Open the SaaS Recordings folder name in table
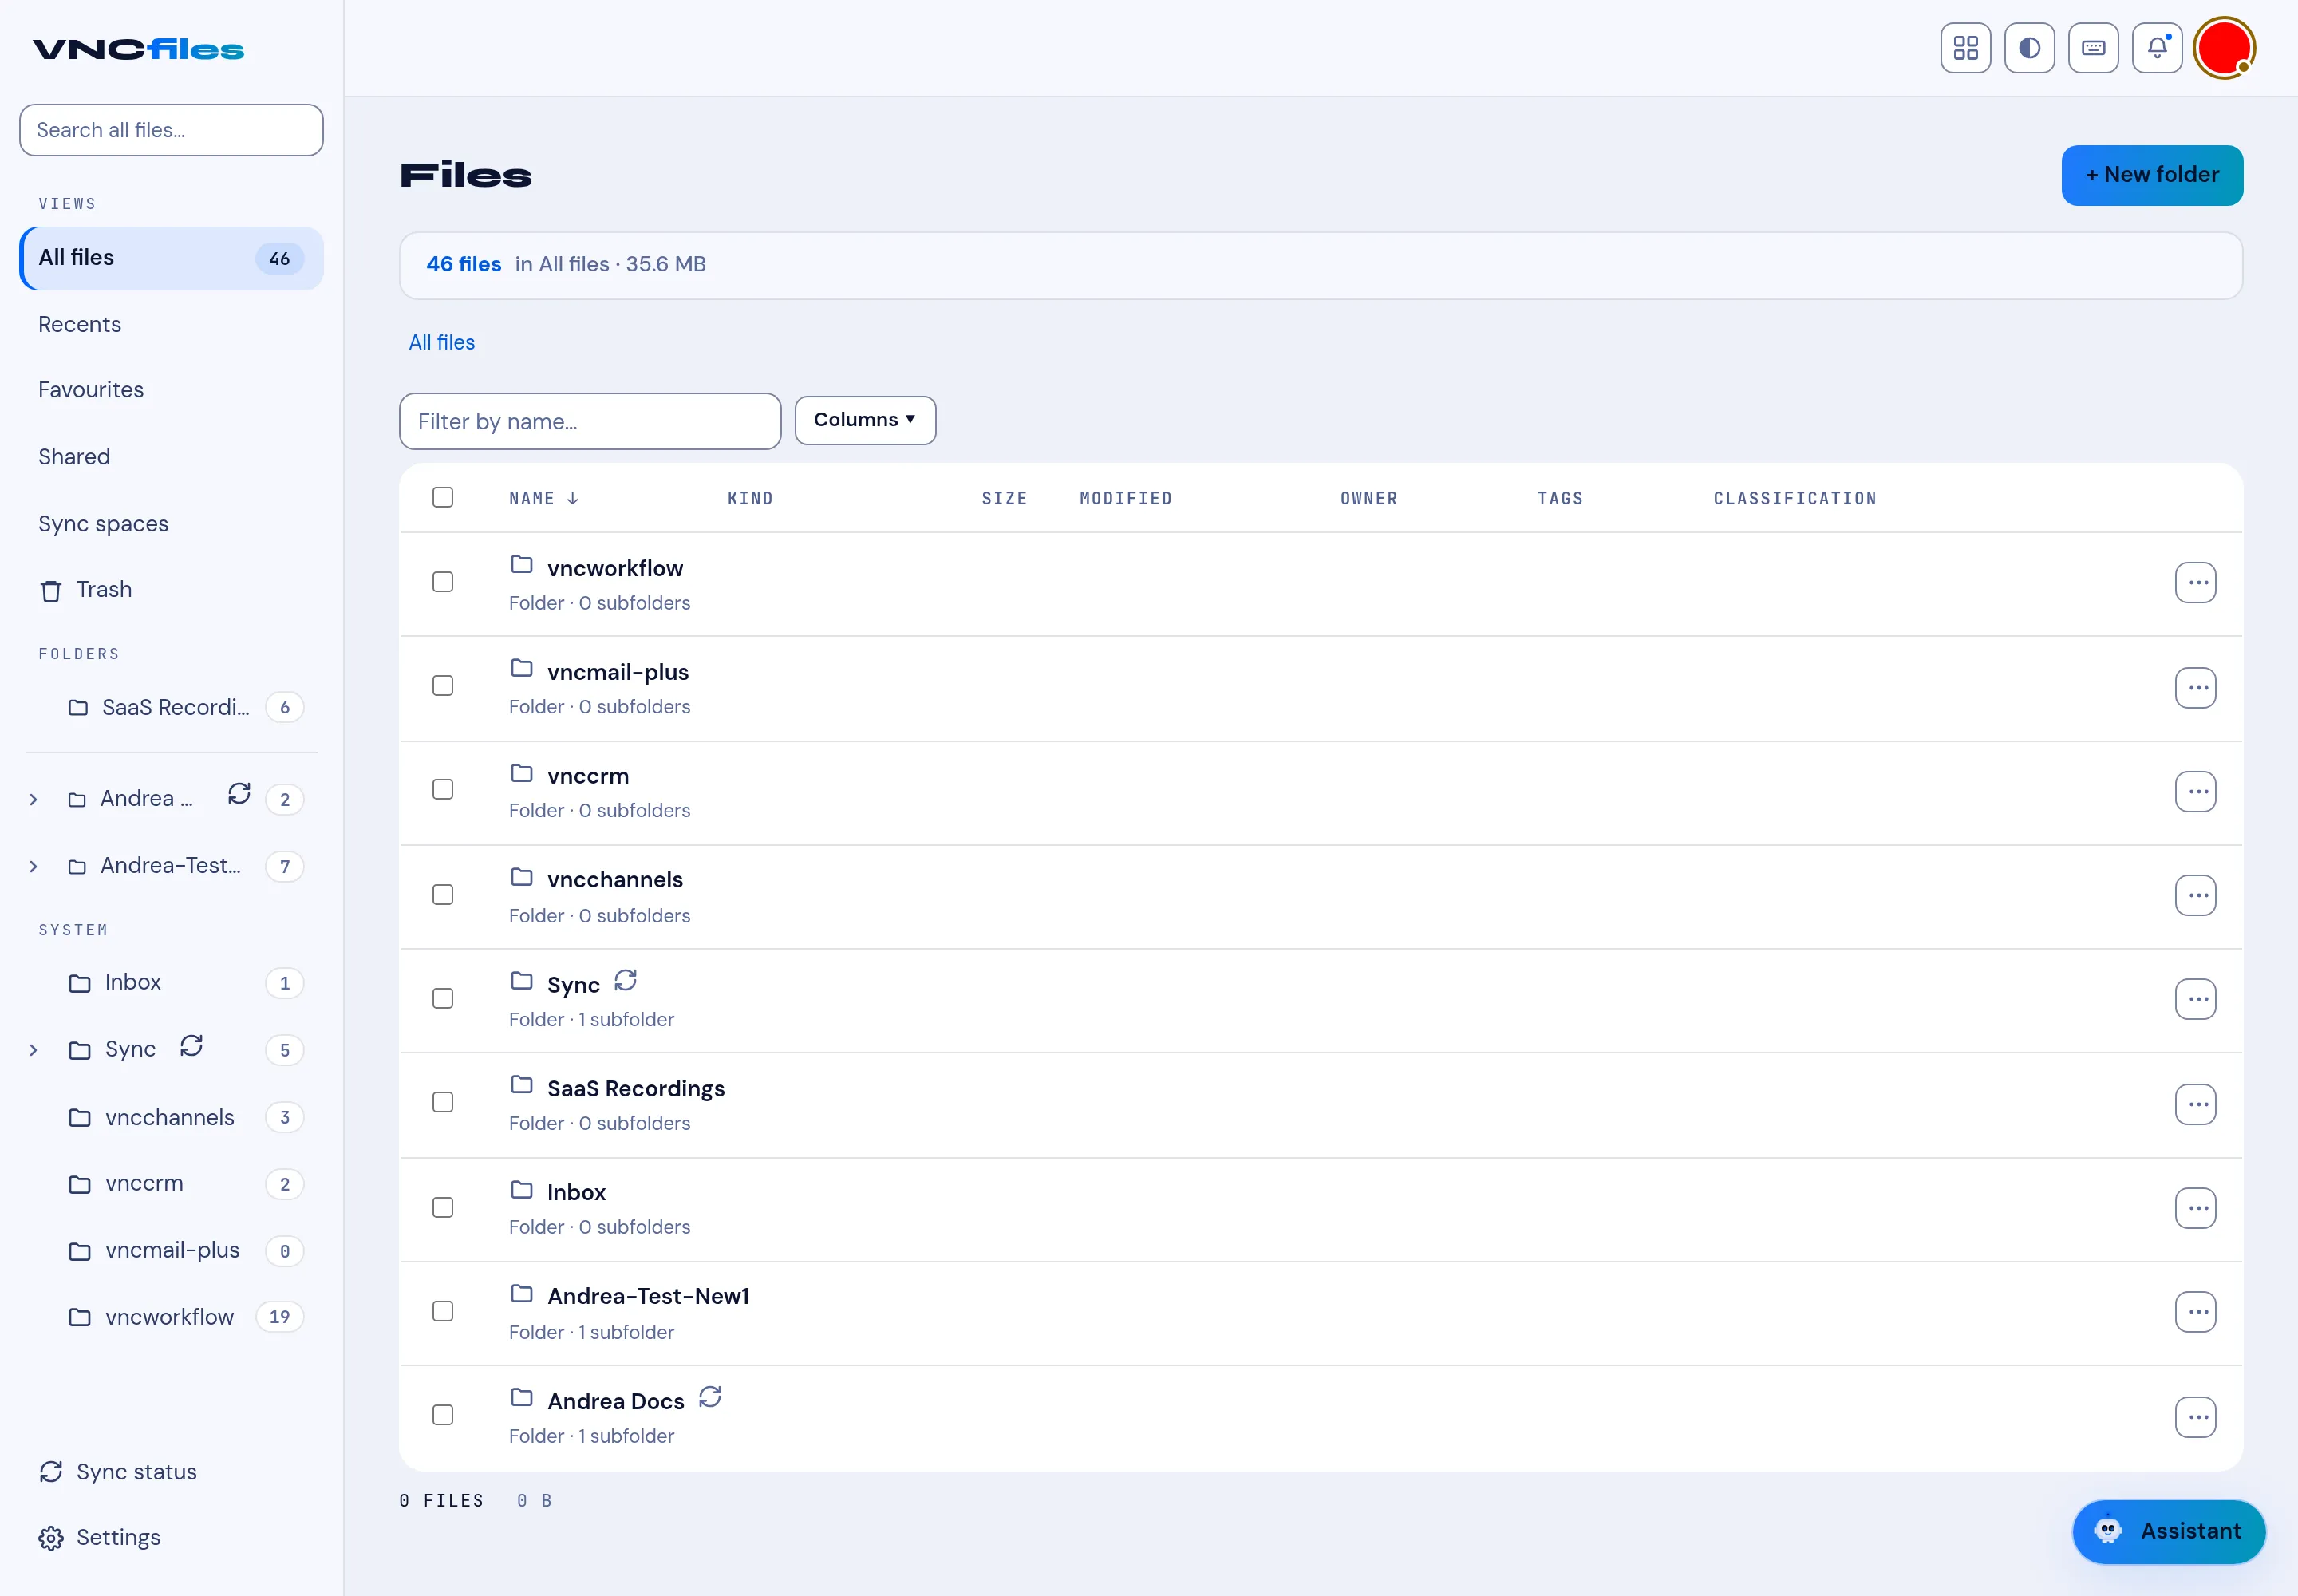 pos(636,1088)
